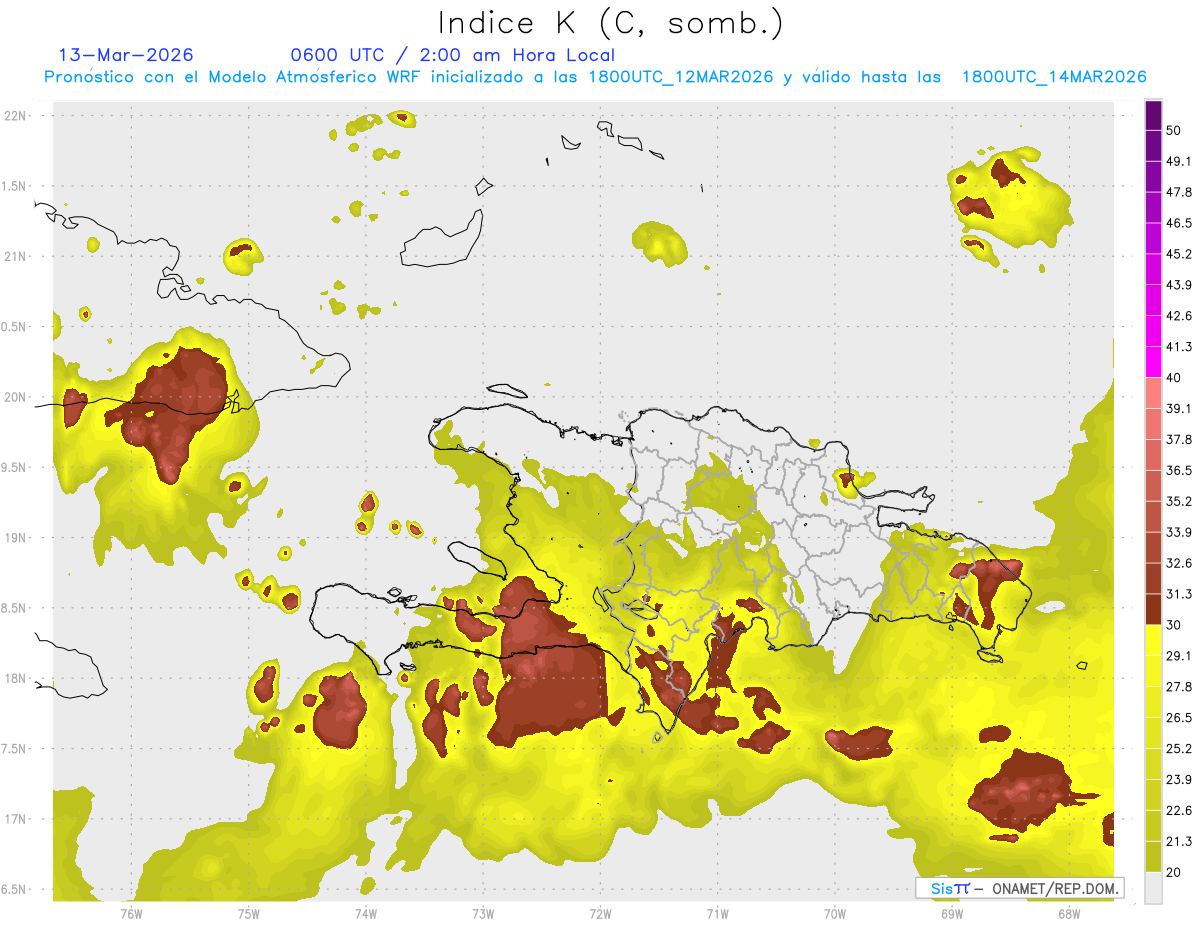
Task: Click longitude axis label "71W"
Action: click(x=717, y=914)
